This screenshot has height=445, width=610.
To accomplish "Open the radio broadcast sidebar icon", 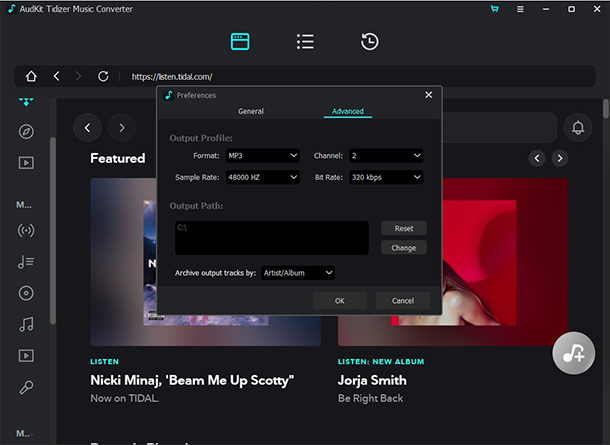I will (26, 230).
